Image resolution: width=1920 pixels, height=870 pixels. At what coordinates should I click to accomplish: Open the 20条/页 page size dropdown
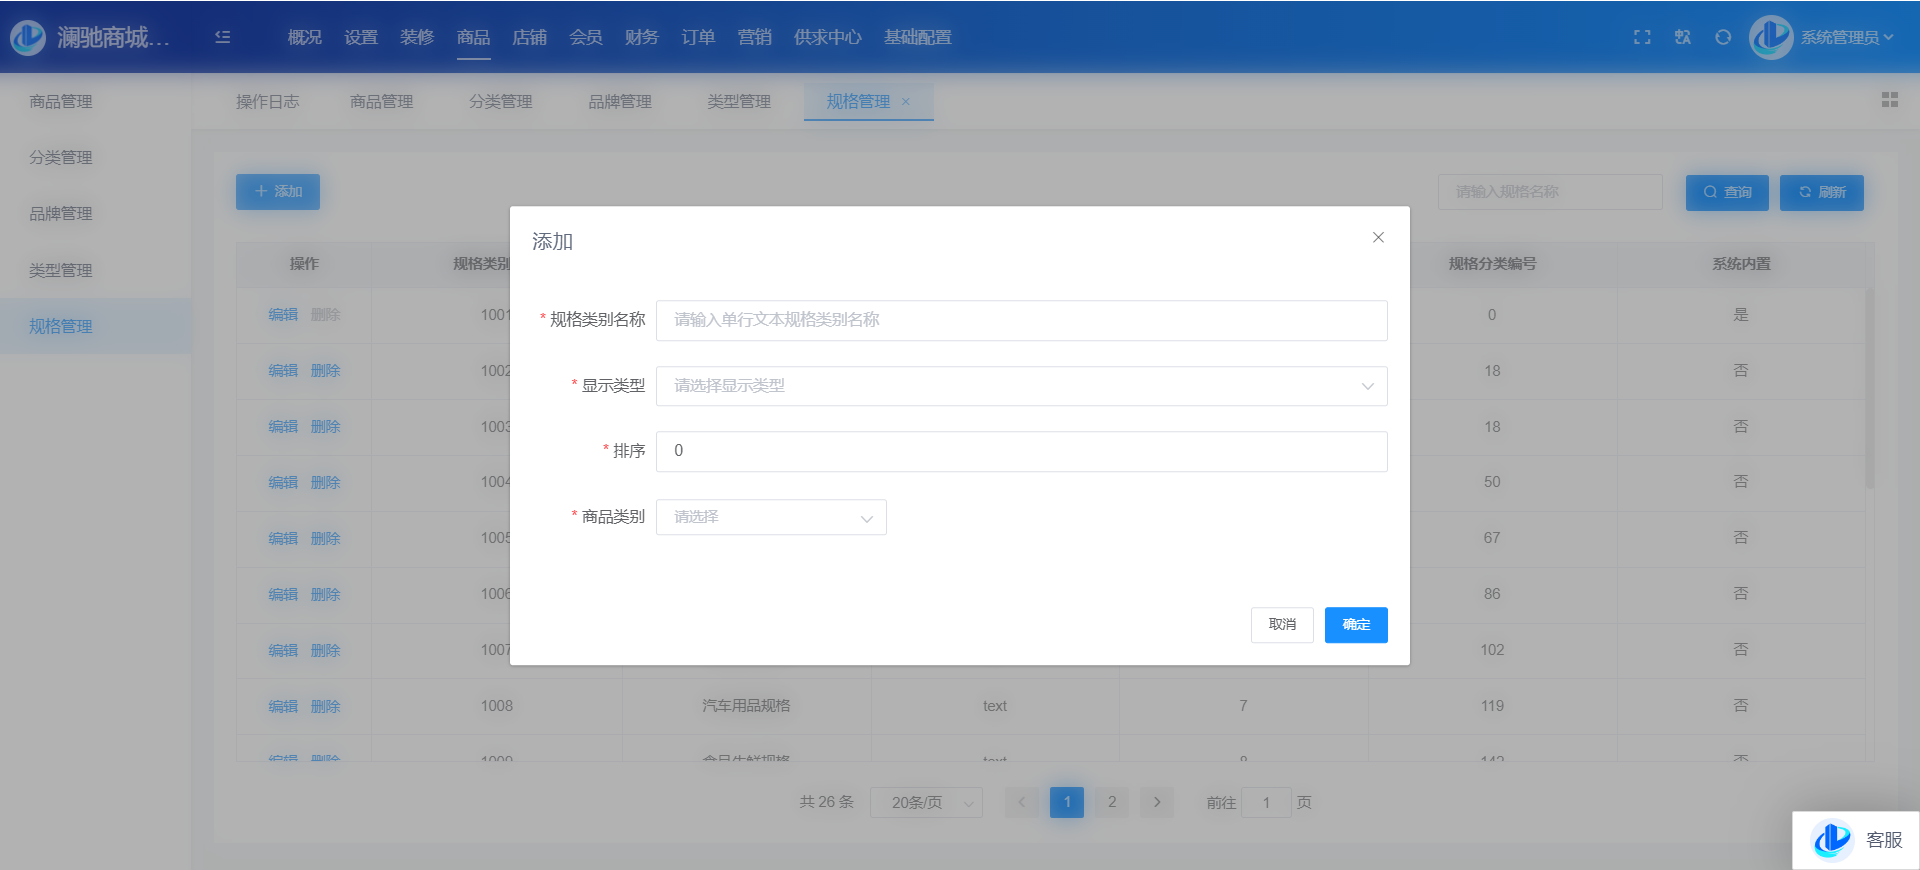(x=926, y=803)
